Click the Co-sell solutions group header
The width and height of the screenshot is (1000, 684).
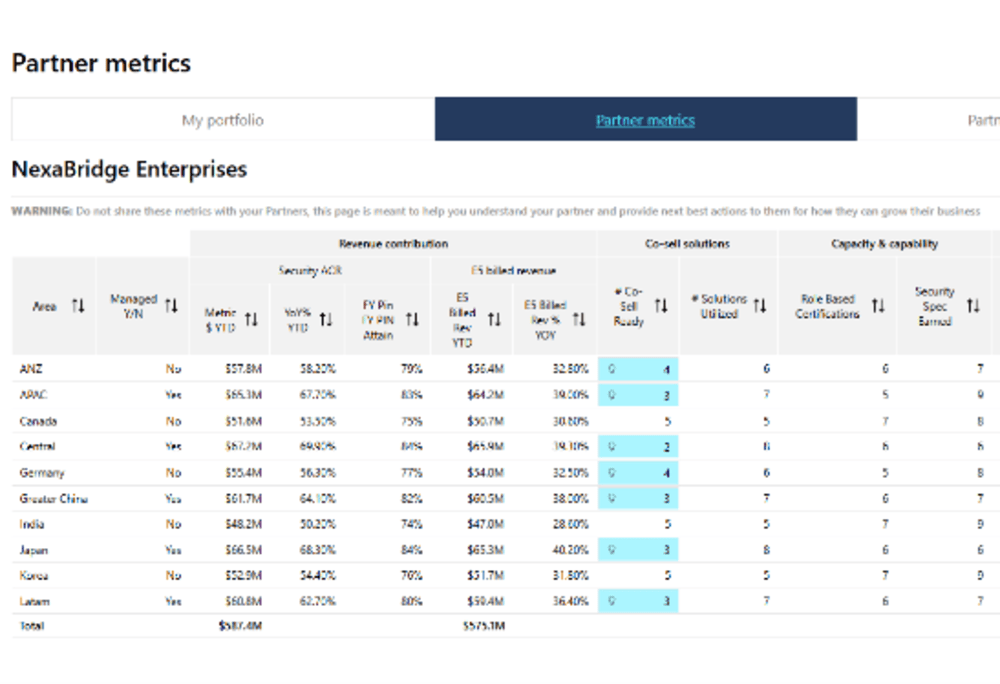pos(687,244)
